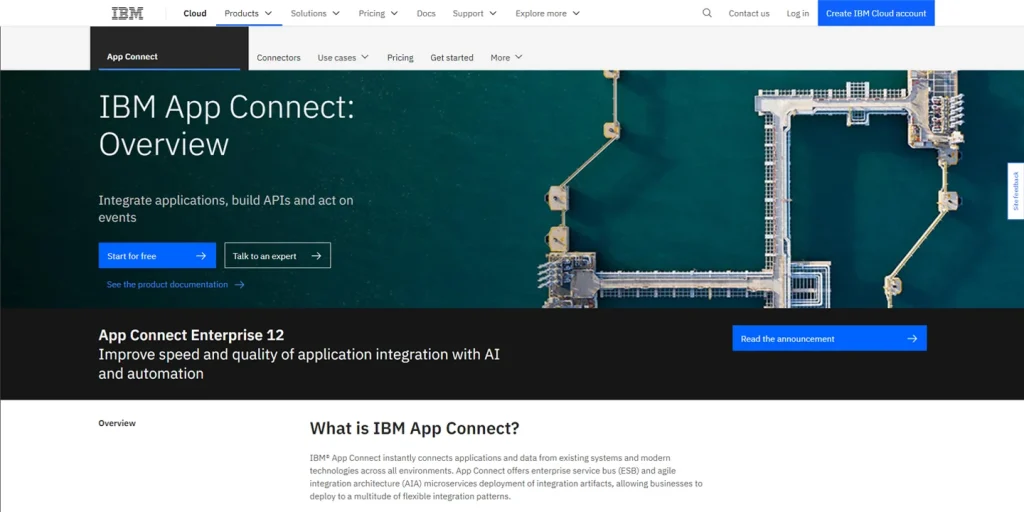The width and height of the screenshot is (1024, 512).
Task: Click Create IBM Cloud account button
Action: (x=876, y=13)
